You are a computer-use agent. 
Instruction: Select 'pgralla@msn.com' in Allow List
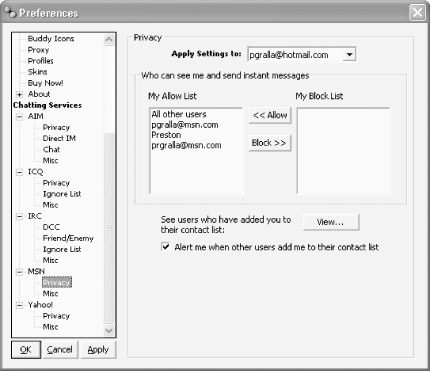pyautogui.click(x=185, y=125)
